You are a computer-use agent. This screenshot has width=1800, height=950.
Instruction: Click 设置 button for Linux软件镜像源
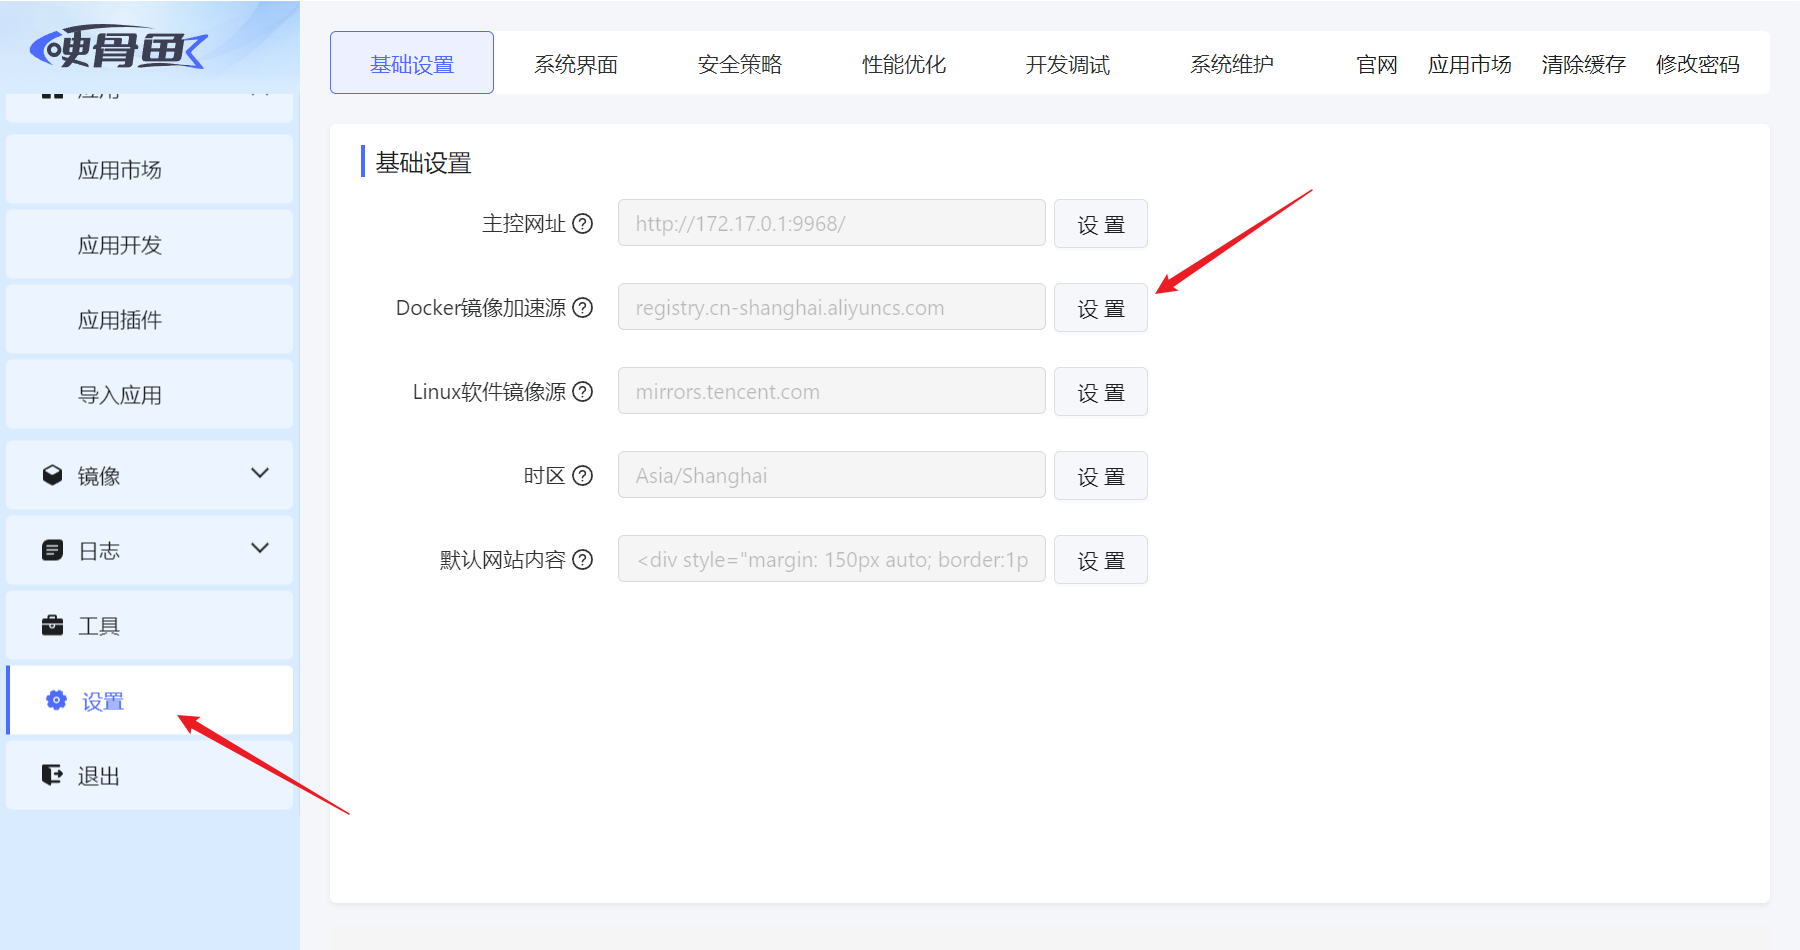pos(1101,392)
